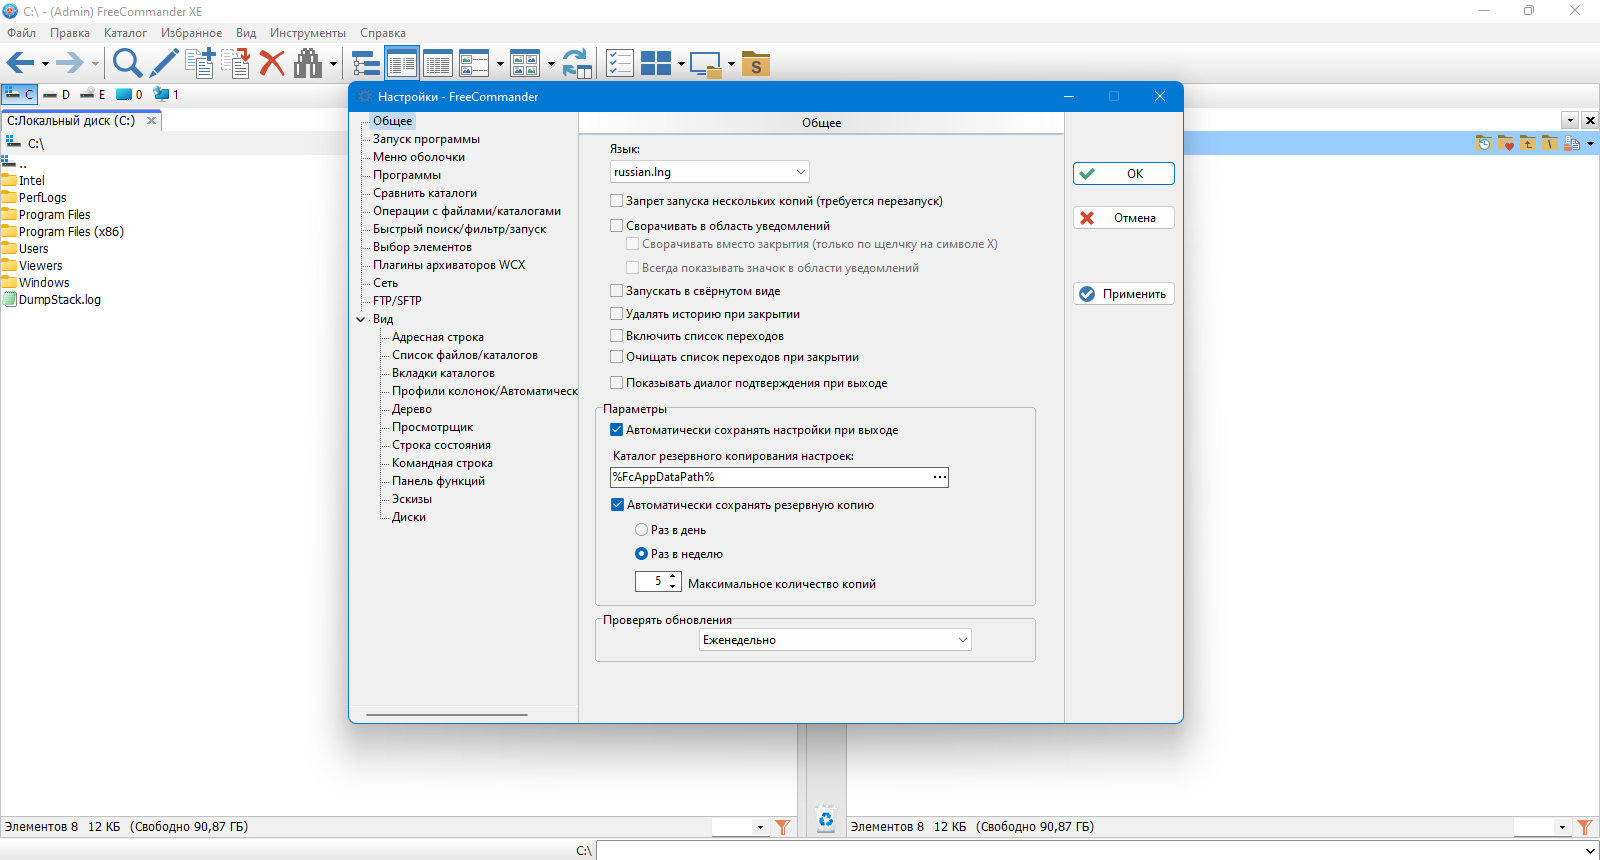
Task: Open the language dropdown showing russian.lng
Action: point(709,172)
